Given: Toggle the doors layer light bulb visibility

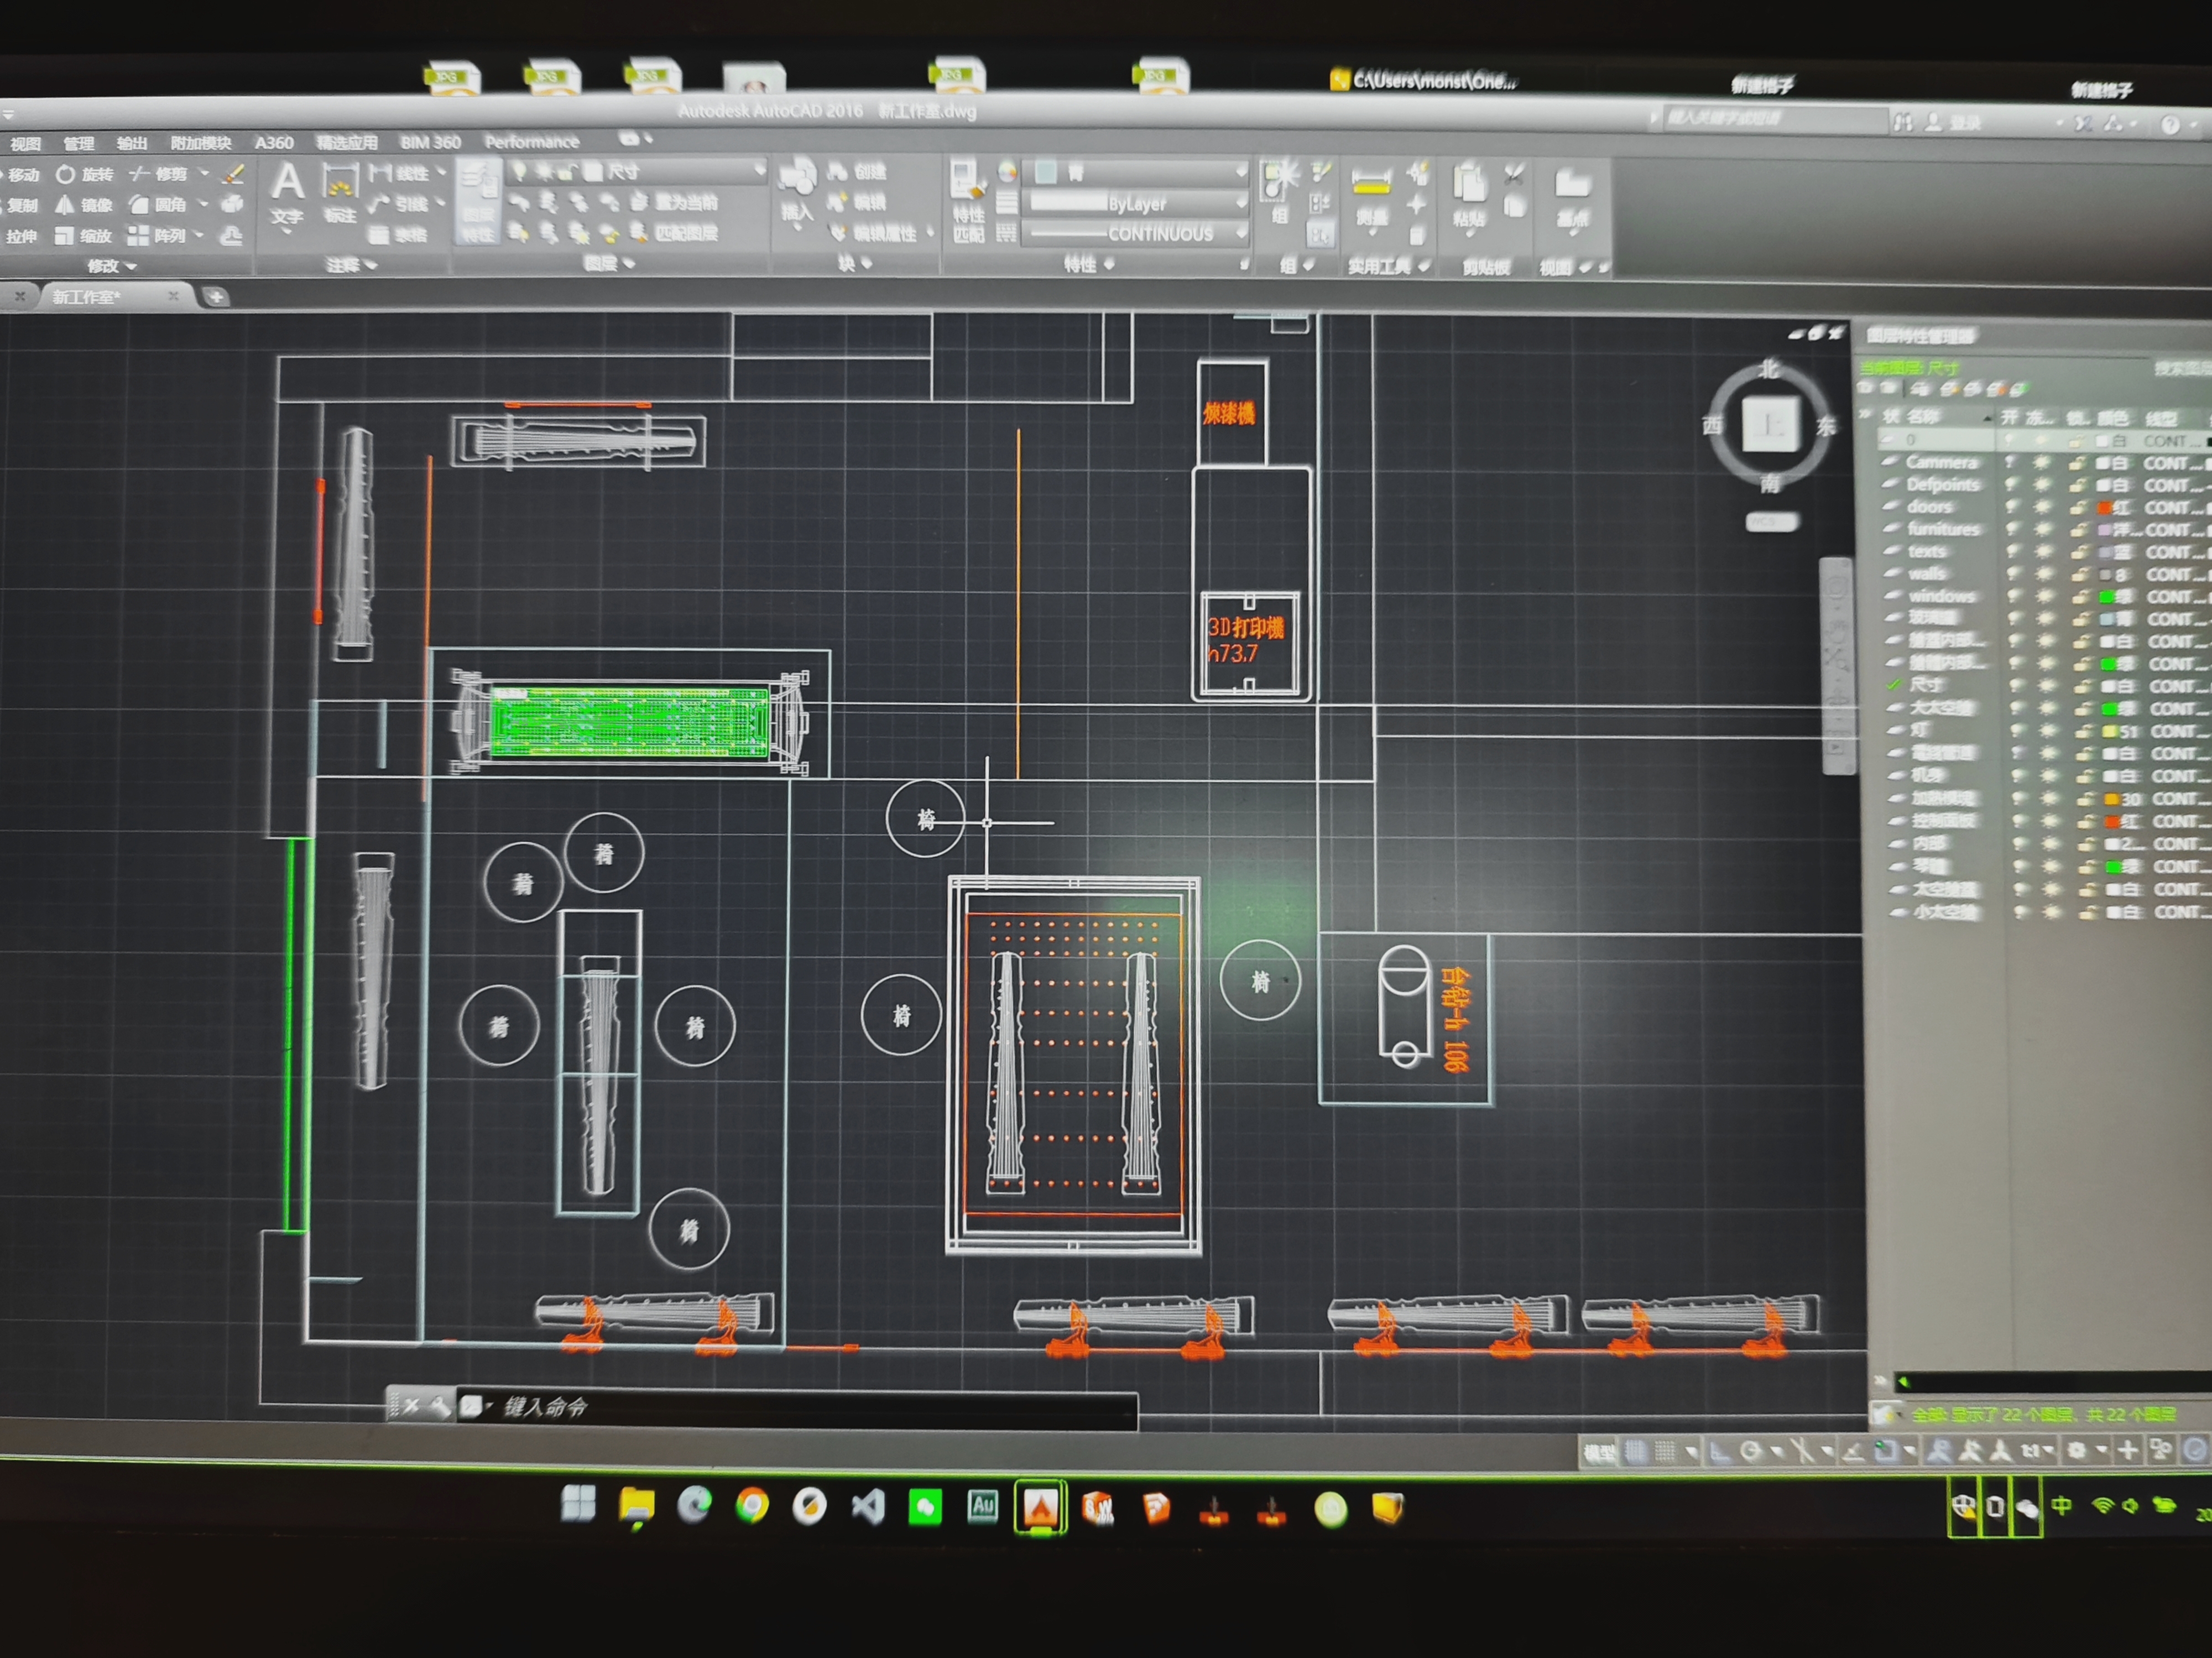Looking at the screenshot, I should pos(2012,507).
